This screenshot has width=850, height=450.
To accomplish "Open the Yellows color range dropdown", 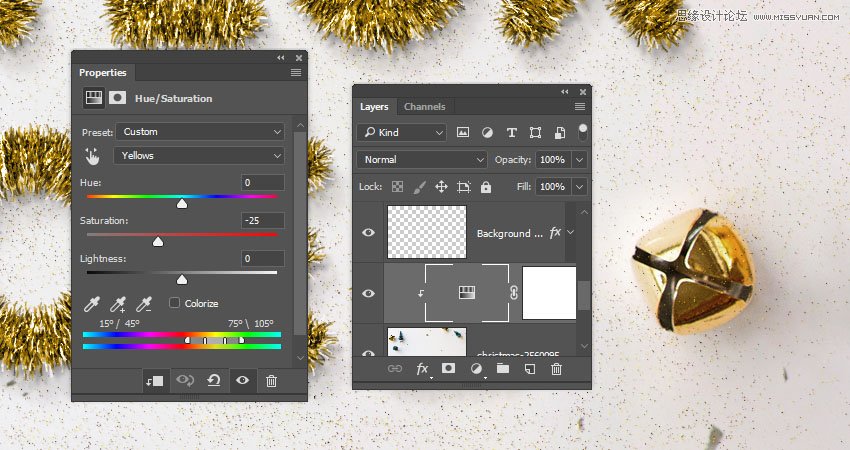I will 200,156.
